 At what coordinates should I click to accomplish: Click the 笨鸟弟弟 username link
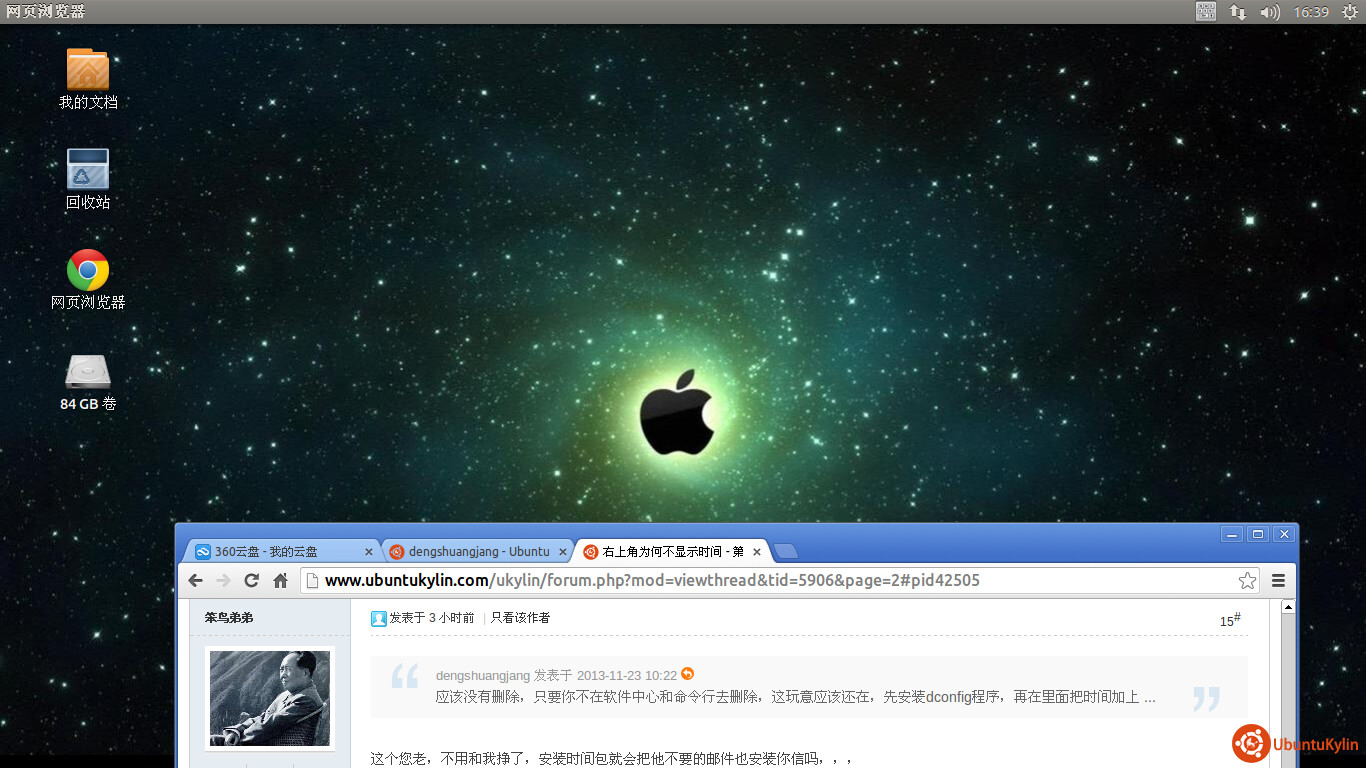click(x=229, y=618)
